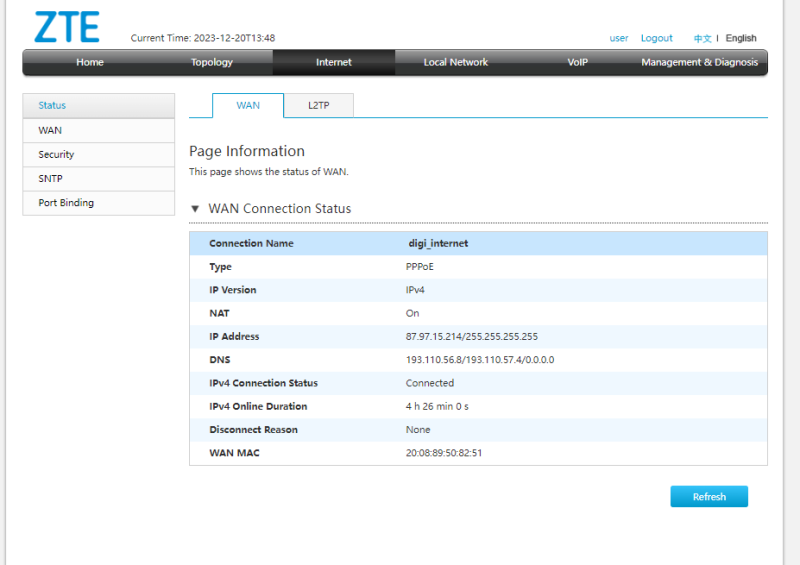Click the NAT On value
This screenshot has width=800, height=565.
tap(412, 313)
